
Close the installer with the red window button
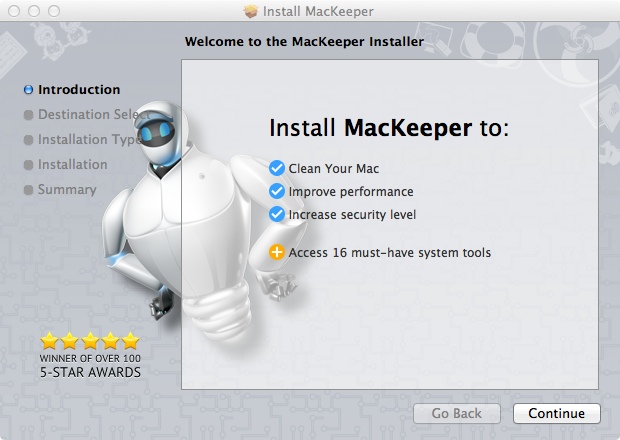click(13, 12)
